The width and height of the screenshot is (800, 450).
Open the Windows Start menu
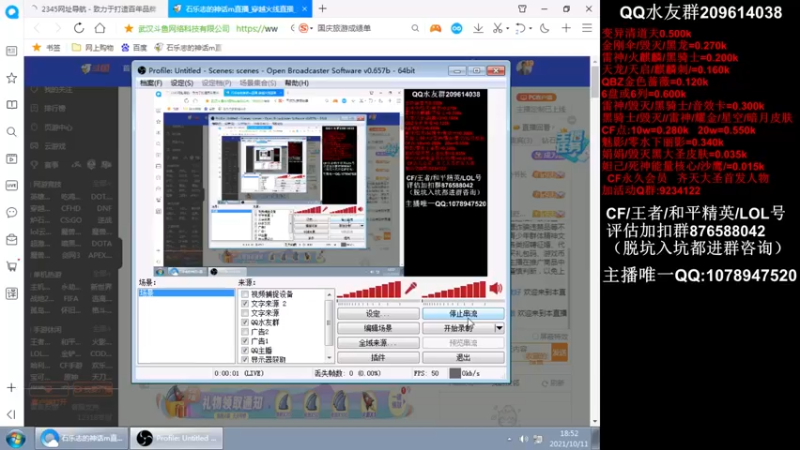16,438
